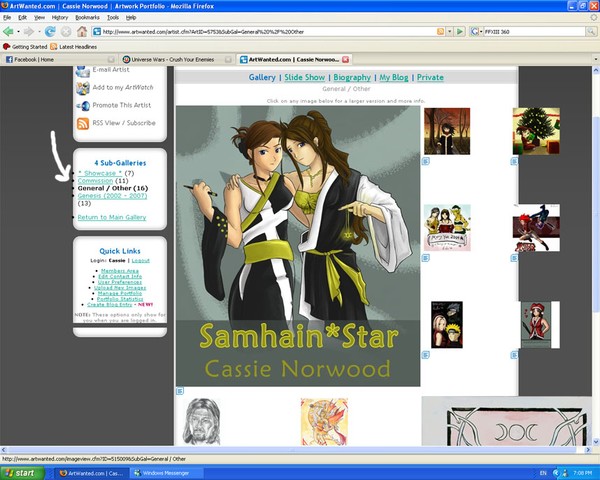
Task: Go back with the green Back arrow
Action: point(8,31)
